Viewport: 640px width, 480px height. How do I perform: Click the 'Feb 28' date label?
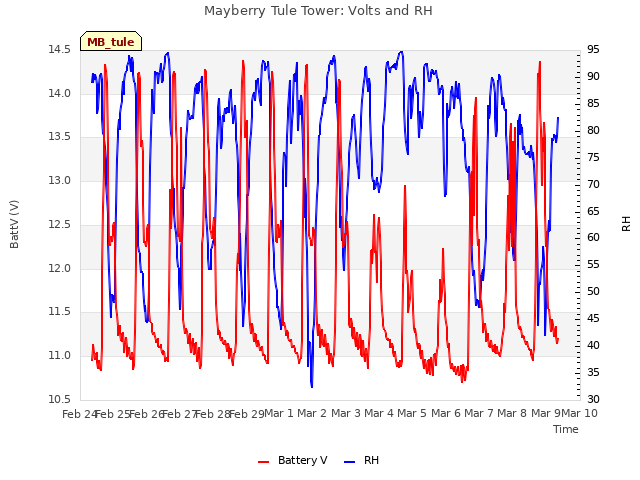click(213, 414)
